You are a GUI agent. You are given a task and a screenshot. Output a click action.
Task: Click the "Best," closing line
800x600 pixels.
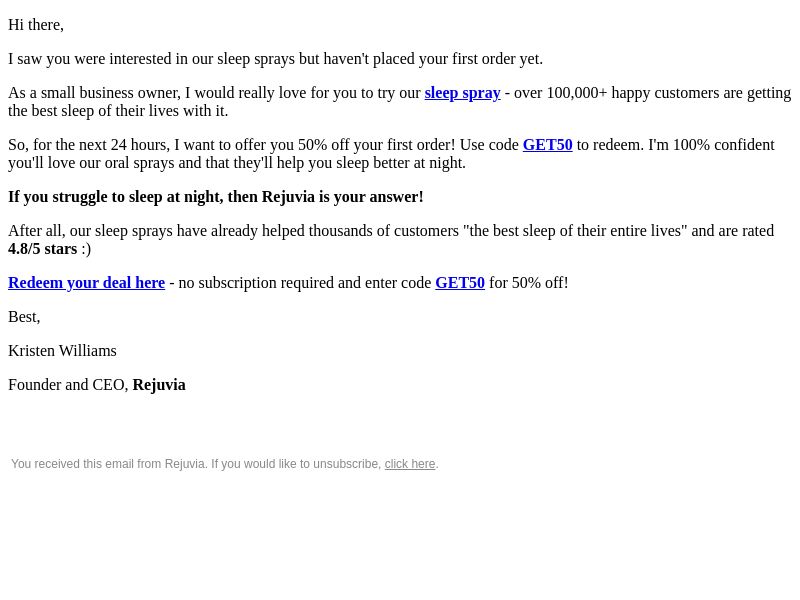point(24,317)
